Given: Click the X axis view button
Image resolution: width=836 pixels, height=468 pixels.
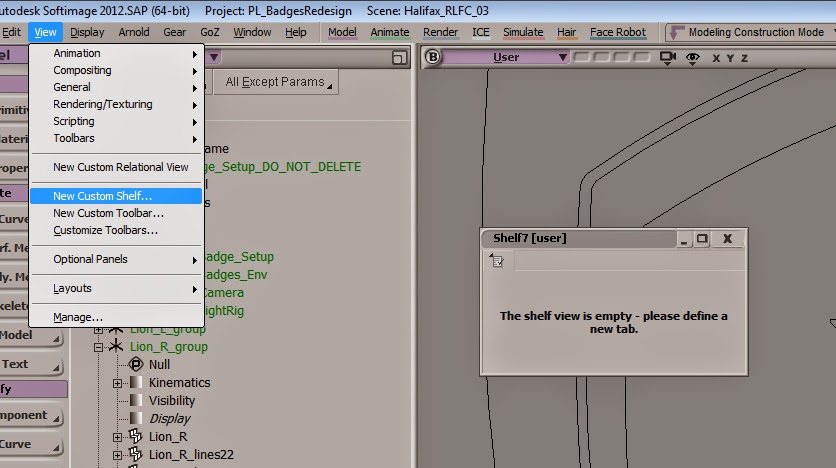Looking at the screenshot, I should pos(716,58).
